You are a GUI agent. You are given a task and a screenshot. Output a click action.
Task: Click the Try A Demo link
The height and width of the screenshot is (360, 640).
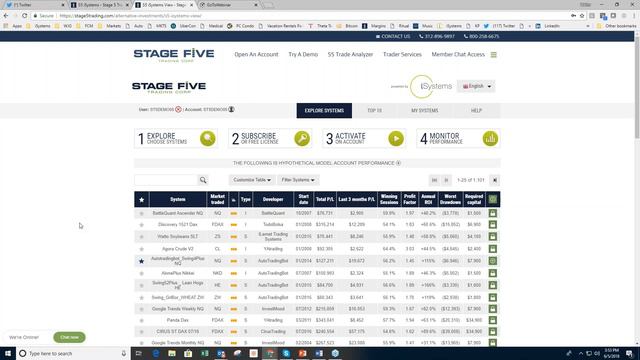[303, 55]
